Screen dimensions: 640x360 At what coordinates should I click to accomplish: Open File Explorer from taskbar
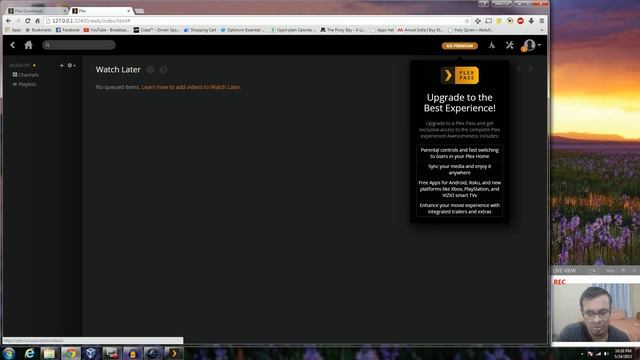[49, 353]
